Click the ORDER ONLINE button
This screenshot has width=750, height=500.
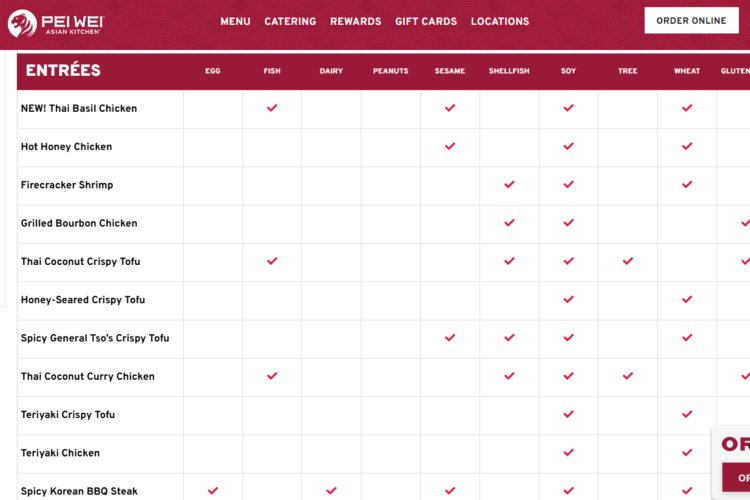pyautogui.click(x=691, y=21)
